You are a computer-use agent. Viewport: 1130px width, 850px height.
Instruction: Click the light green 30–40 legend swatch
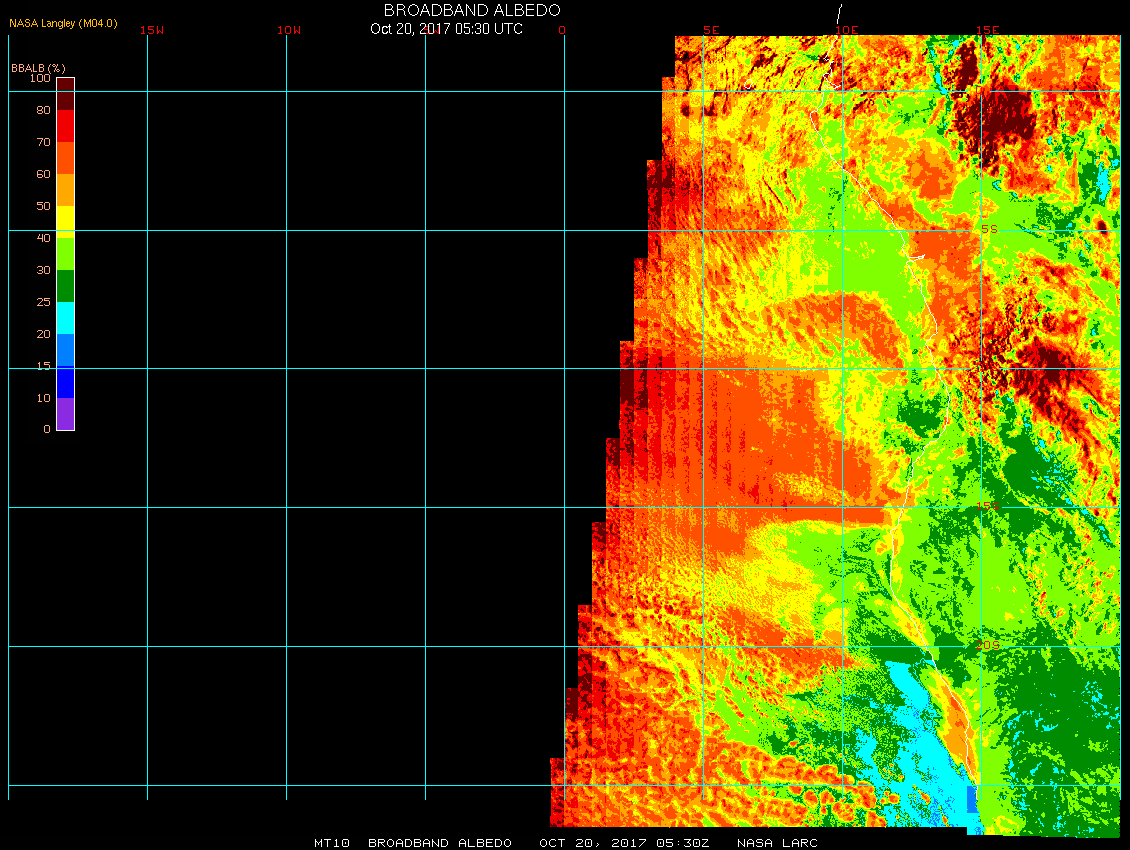(66, 254)
